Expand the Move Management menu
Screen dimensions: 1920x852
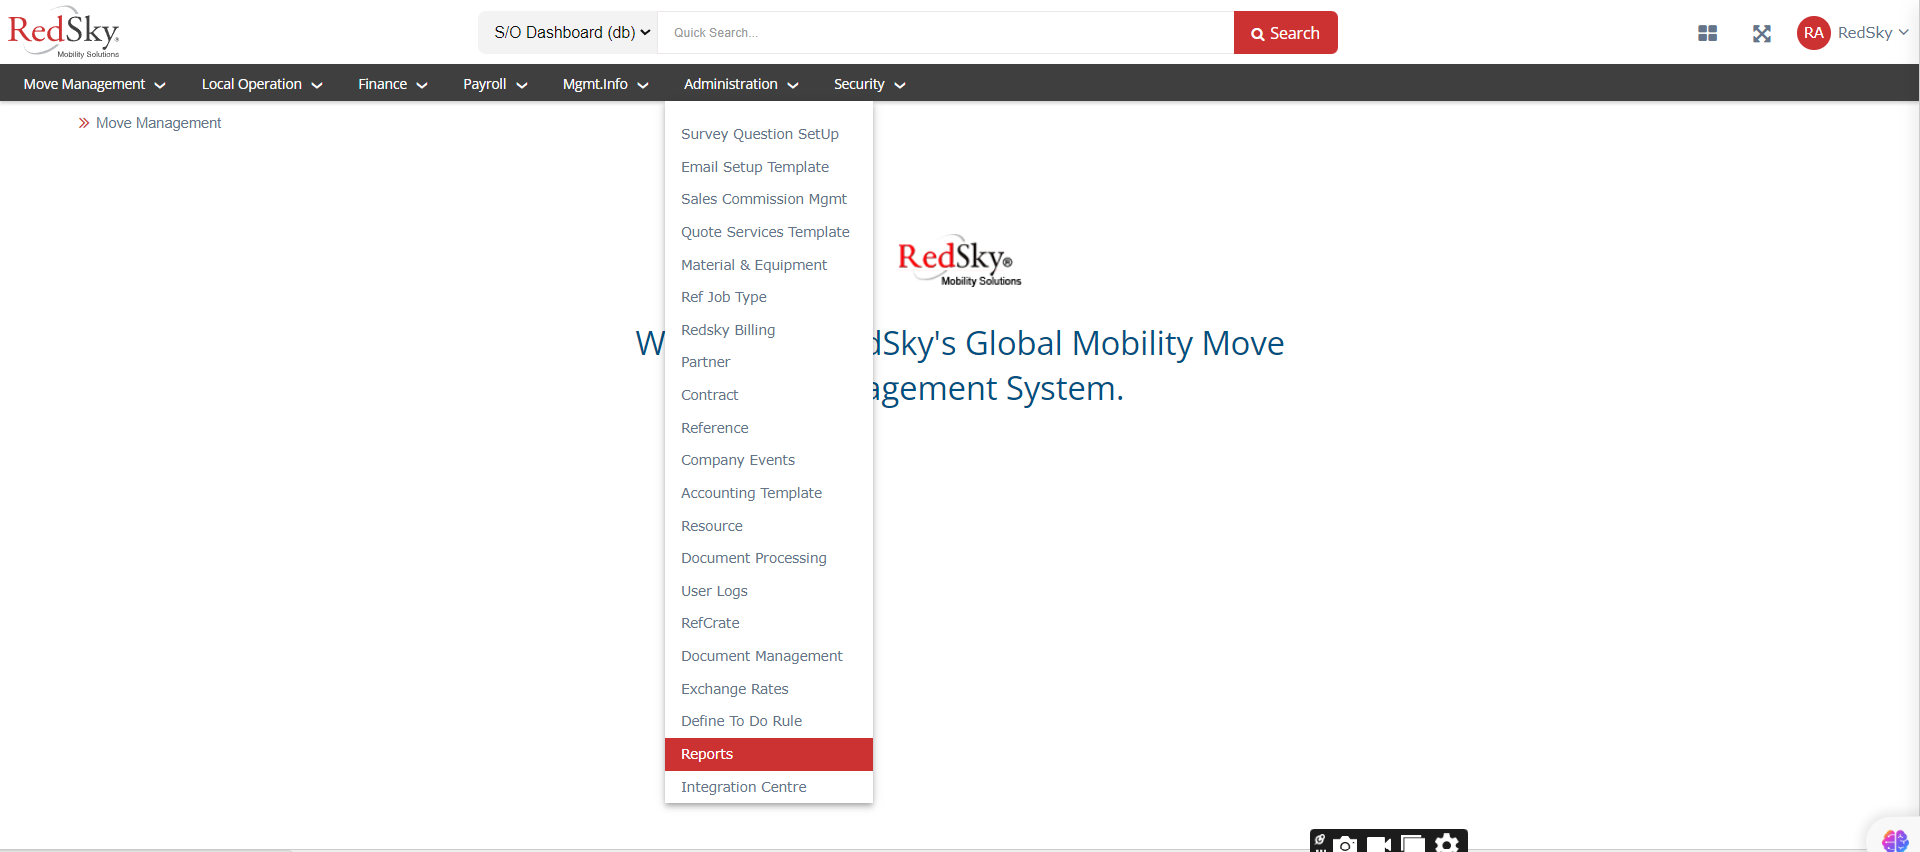94,84
